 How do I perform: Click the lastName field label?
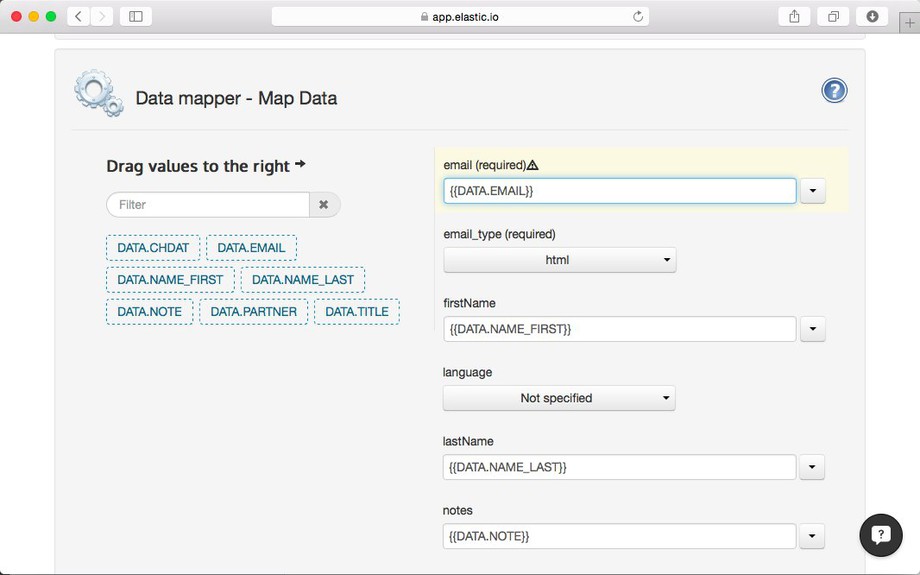point(468,441)
